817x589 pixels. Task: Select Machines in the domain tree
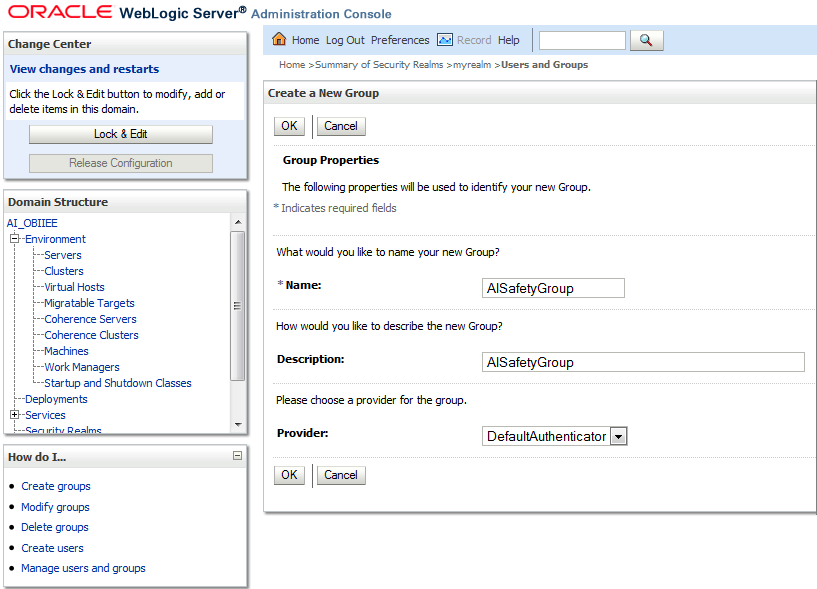(x=66, y=351)
